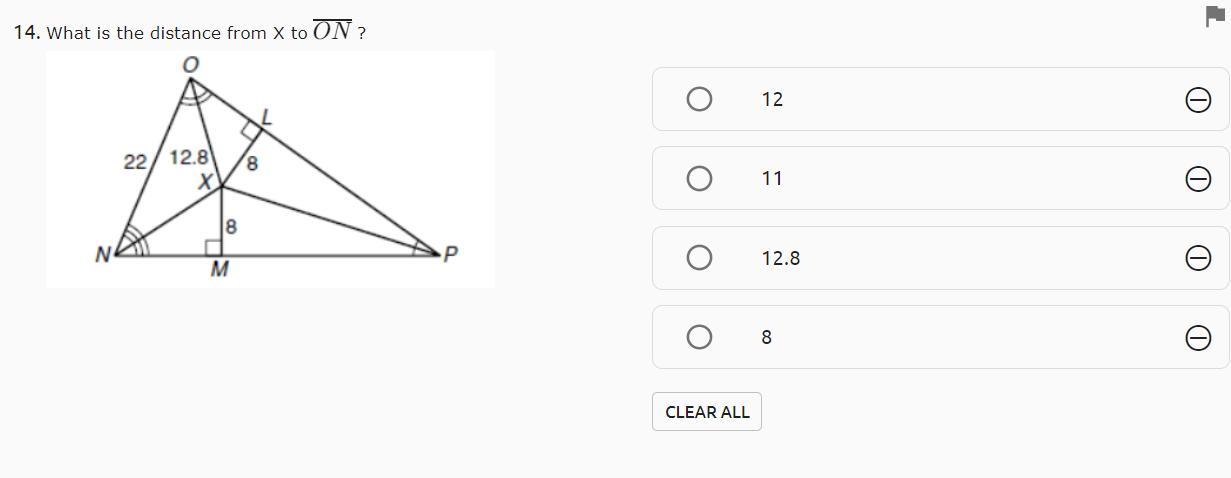Eliminate answer choice 8
Image resolution: width=1231 pixels, height=478 pixels.
point(1197,338)
